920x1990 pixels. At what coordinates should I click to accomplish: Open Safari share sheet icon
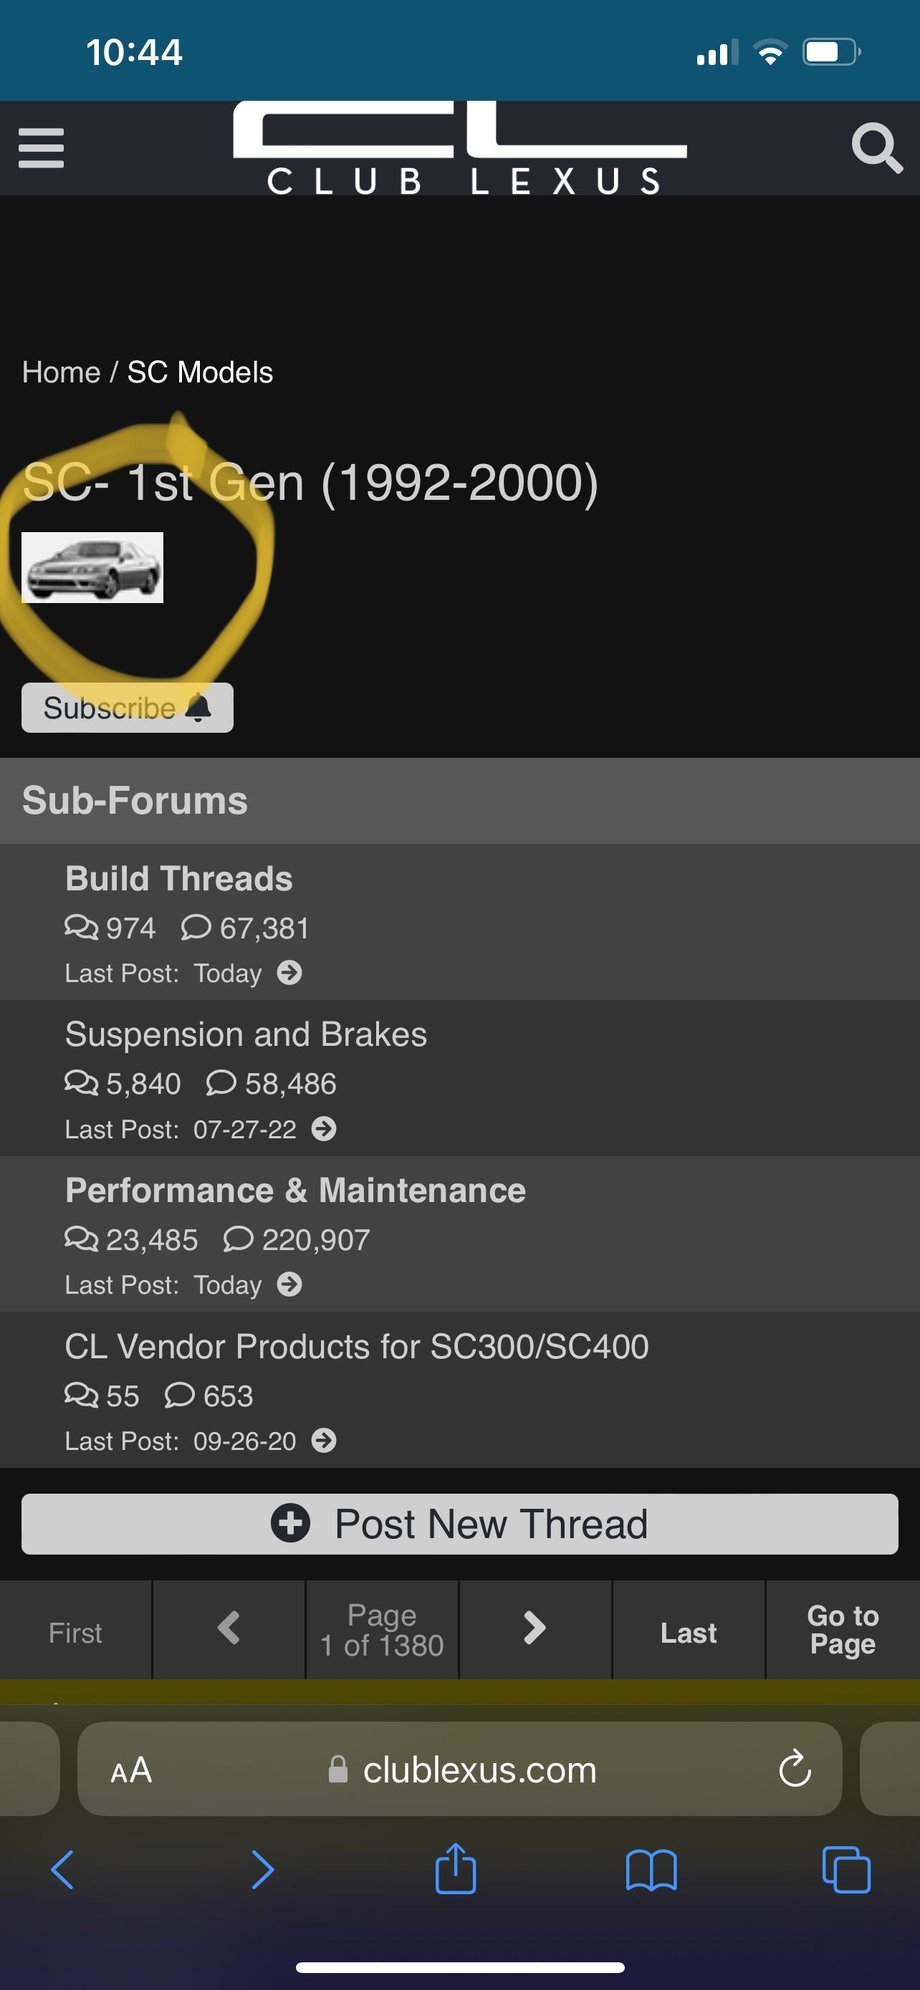click(456, 1868)
